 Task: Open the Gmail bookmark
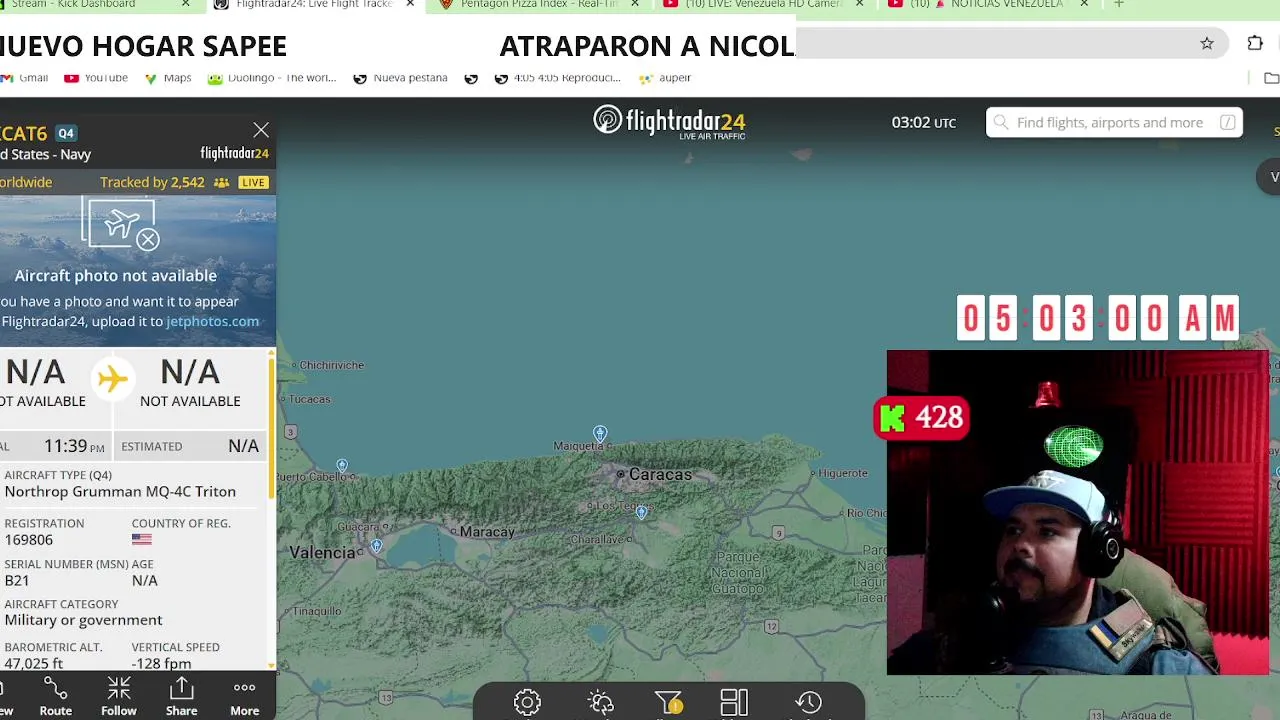pos(25,78)
